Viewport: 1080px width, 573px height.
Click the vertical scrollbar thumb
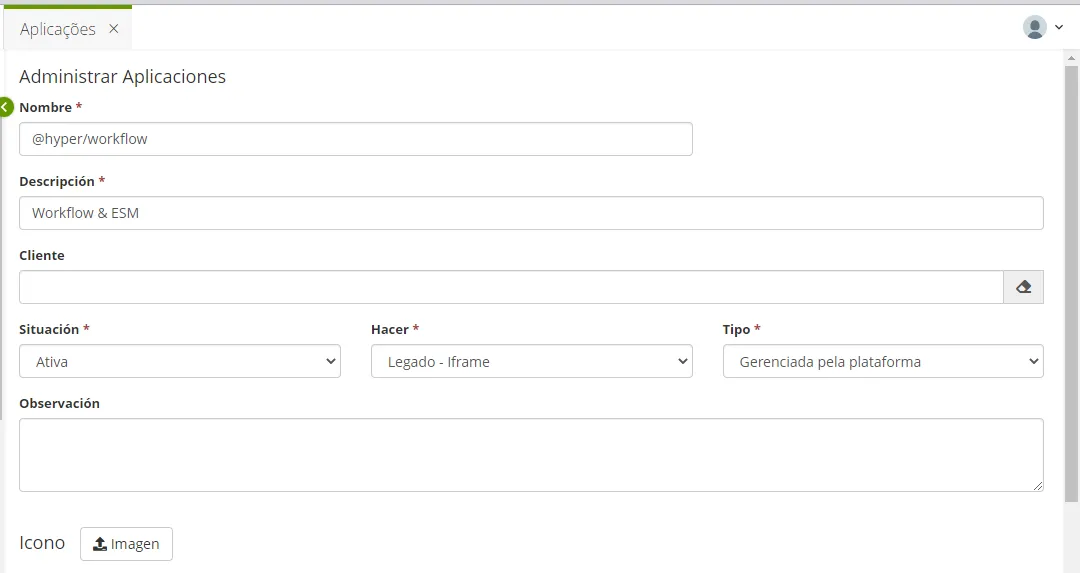(1071, 282)
